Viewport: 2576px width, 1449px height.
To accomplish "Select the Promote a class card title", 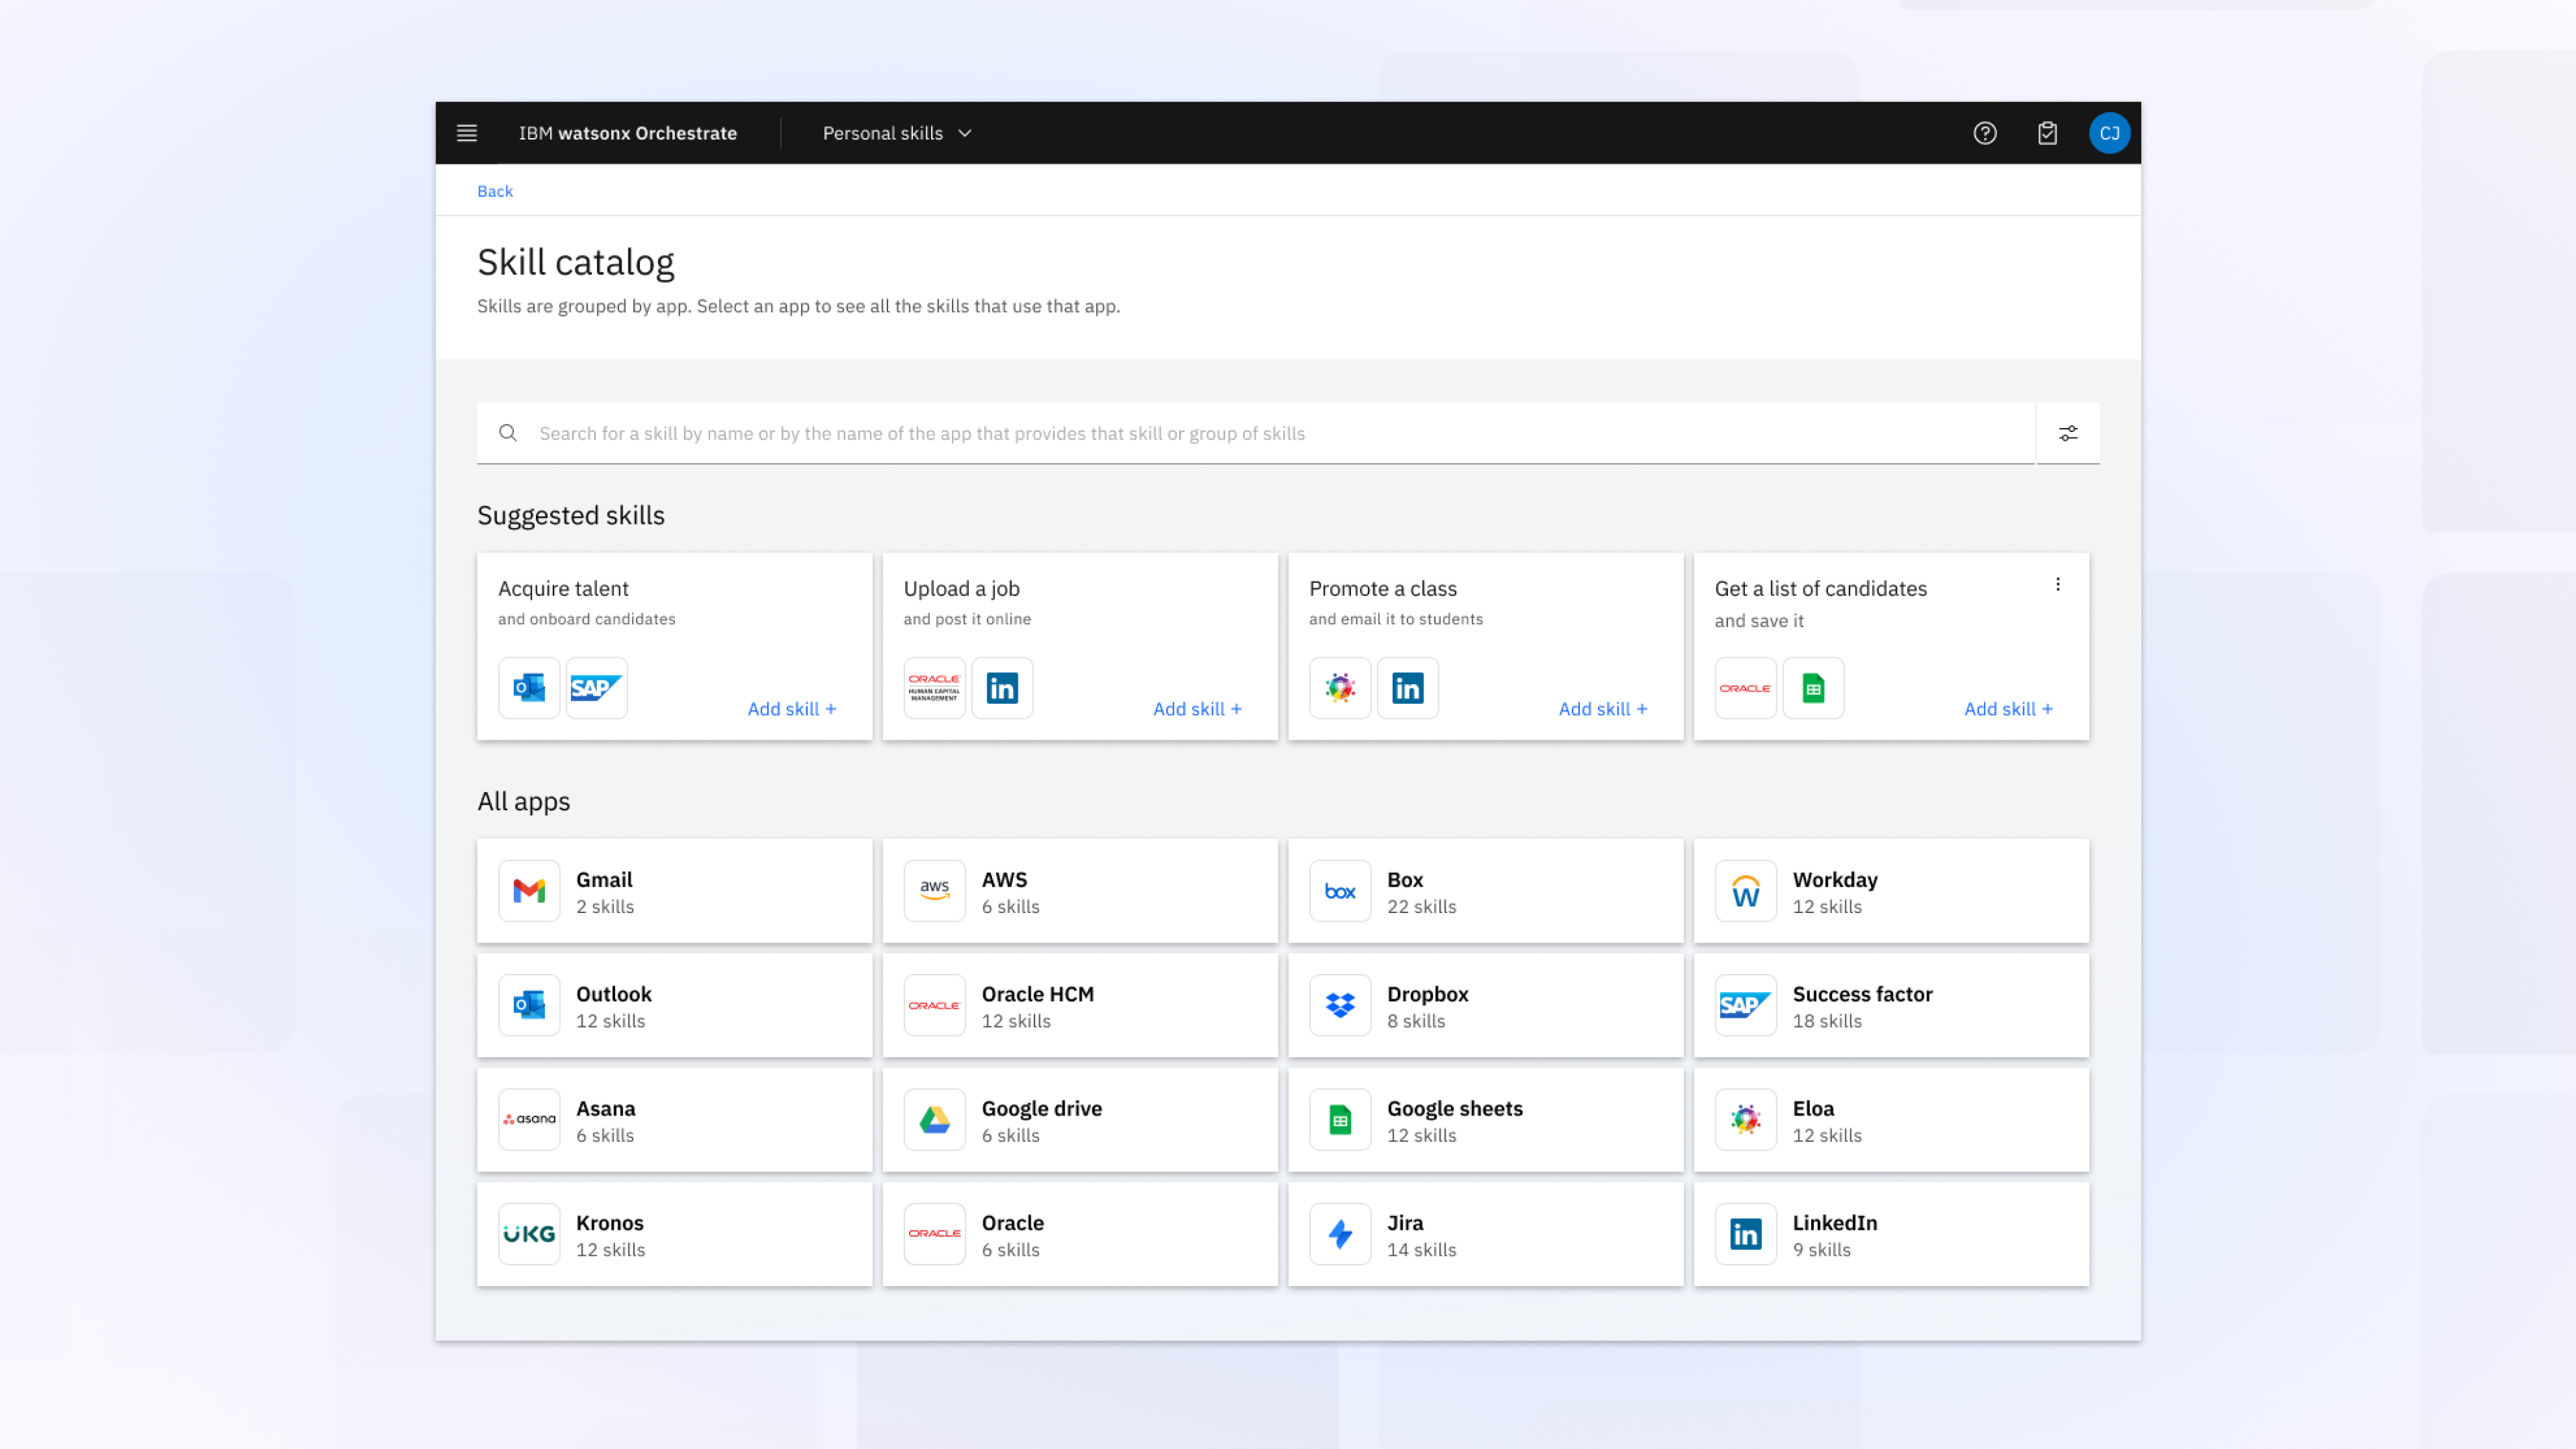I will tap(1382, 589).
